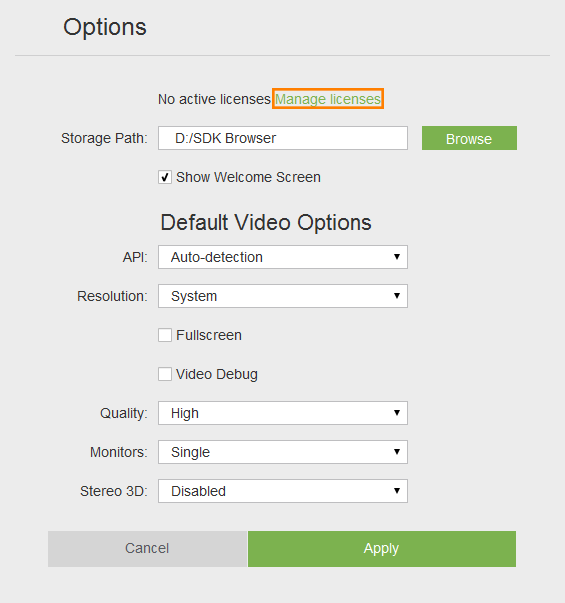The width and height of the screenshot is (565, 603).
Task: Click the Stereo 3D dropdown arrow
Action: tap(397, 491)
